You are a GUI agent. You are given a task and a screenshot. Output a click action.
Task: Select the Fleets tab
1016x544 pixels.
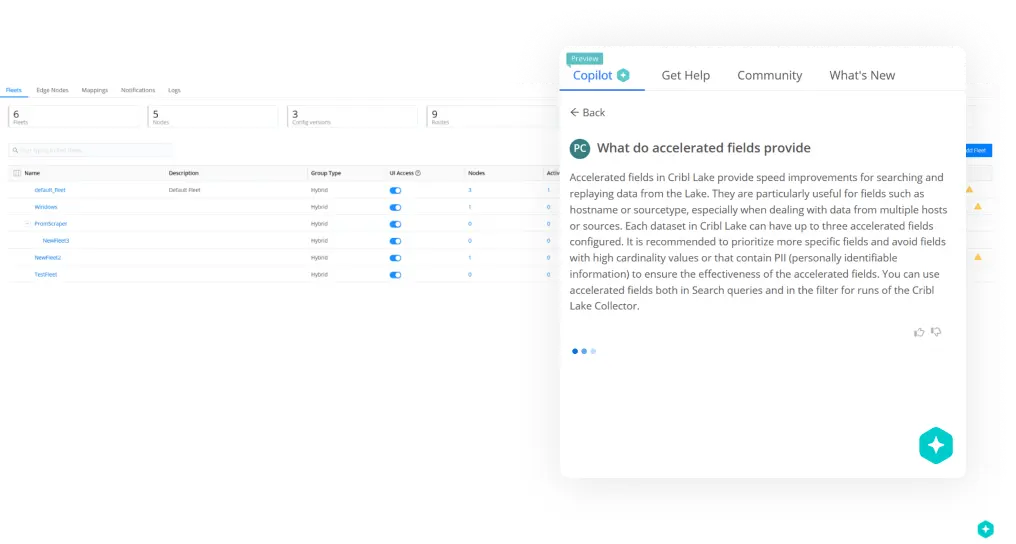[14, 90]
